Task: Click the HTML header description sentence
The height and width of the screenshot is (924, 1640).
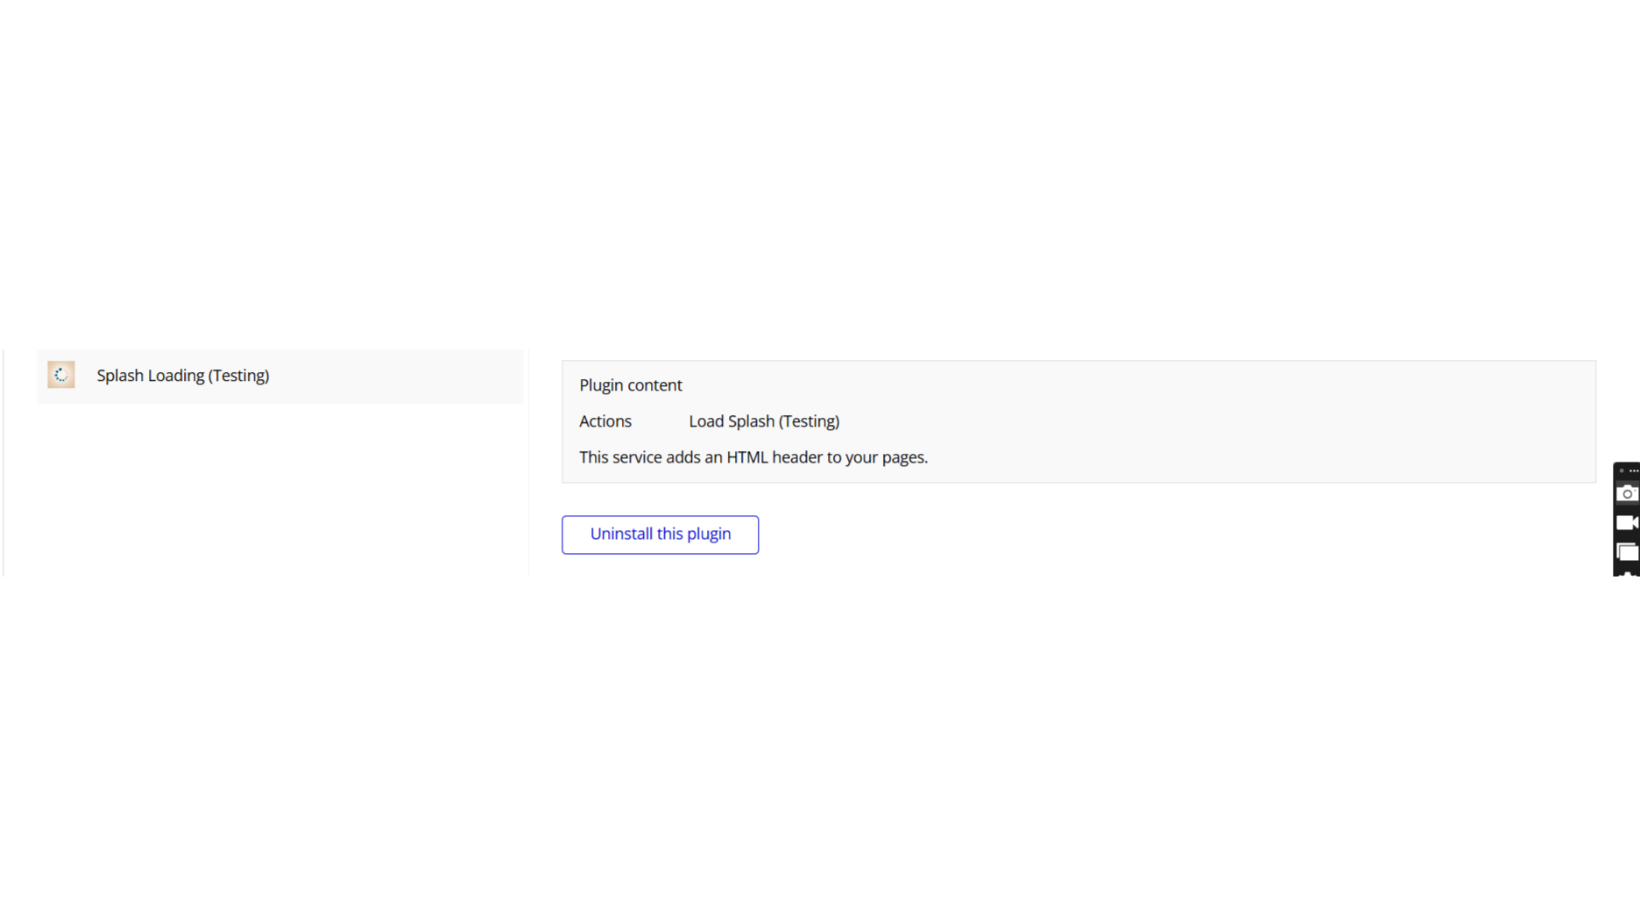Action: 753,458
